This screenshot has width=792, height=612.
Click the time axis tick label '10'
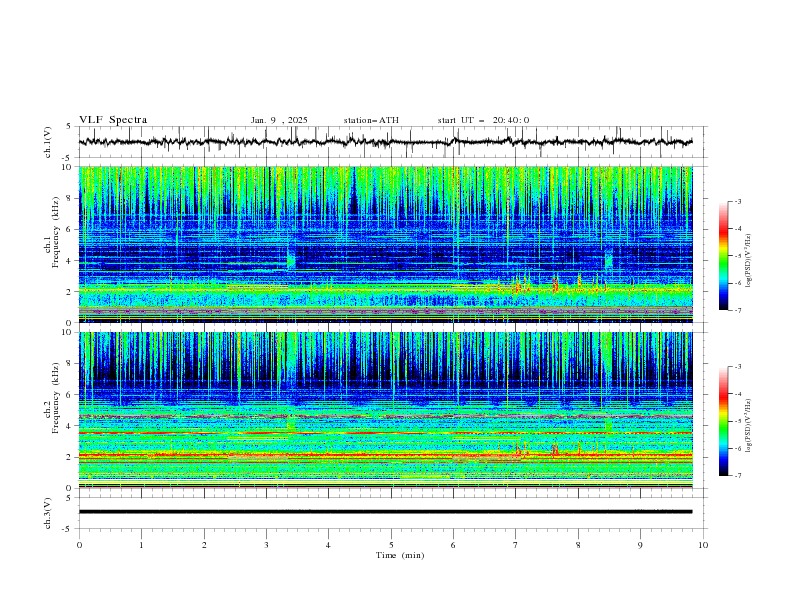tap(703, 545)
